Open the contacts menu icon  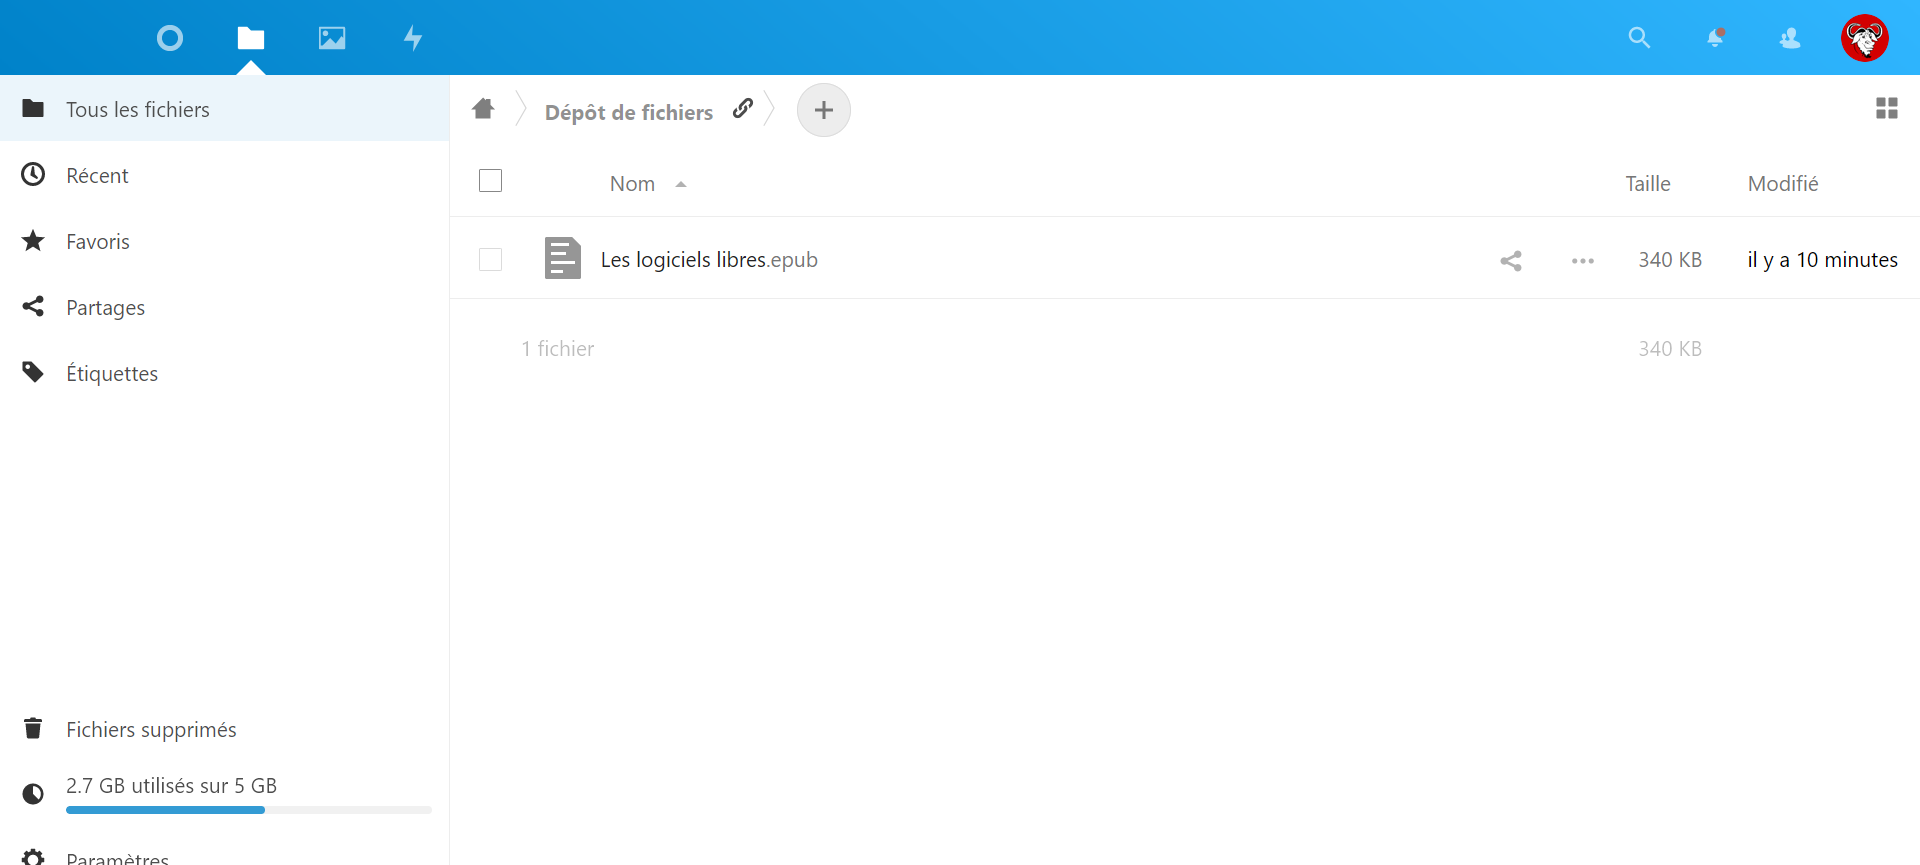tap(1790, 38)
